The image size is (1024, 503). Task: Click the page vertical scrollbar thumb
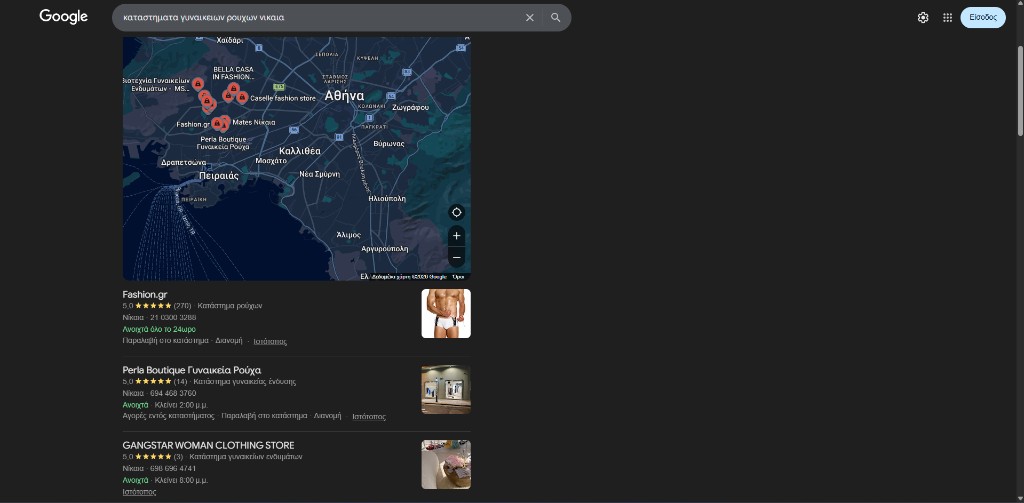click(1020, 91)
